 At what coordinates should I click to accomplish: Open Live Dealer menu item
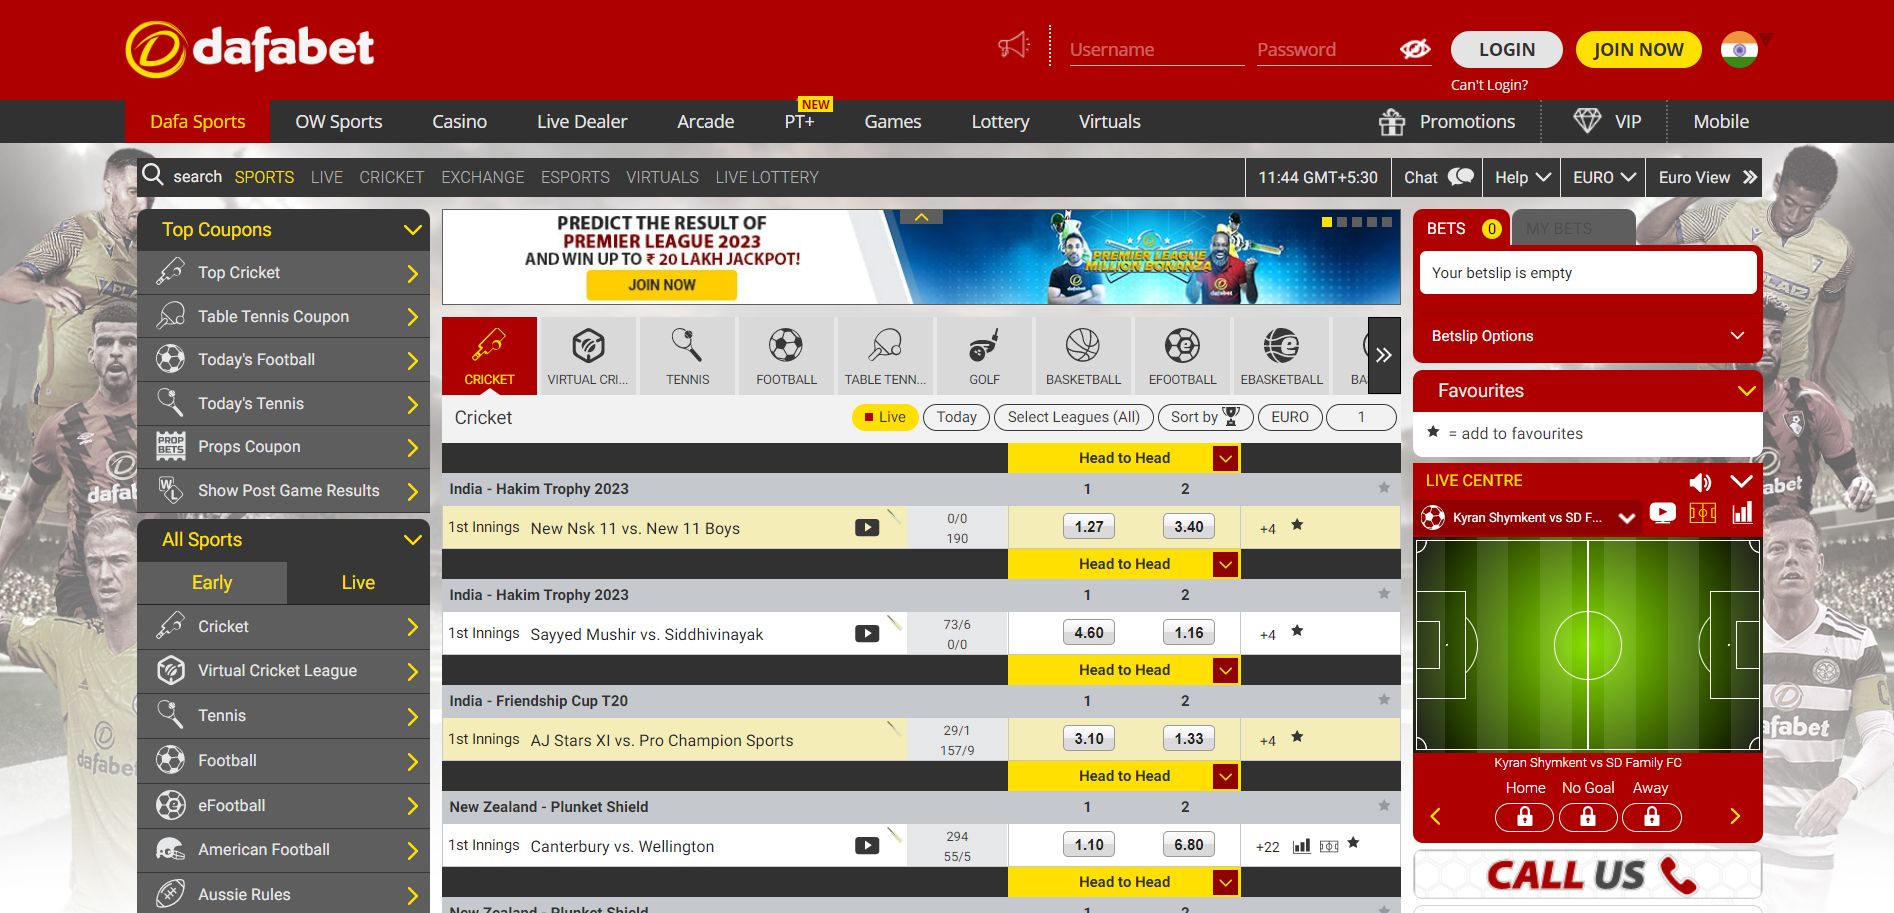[582, 121]
